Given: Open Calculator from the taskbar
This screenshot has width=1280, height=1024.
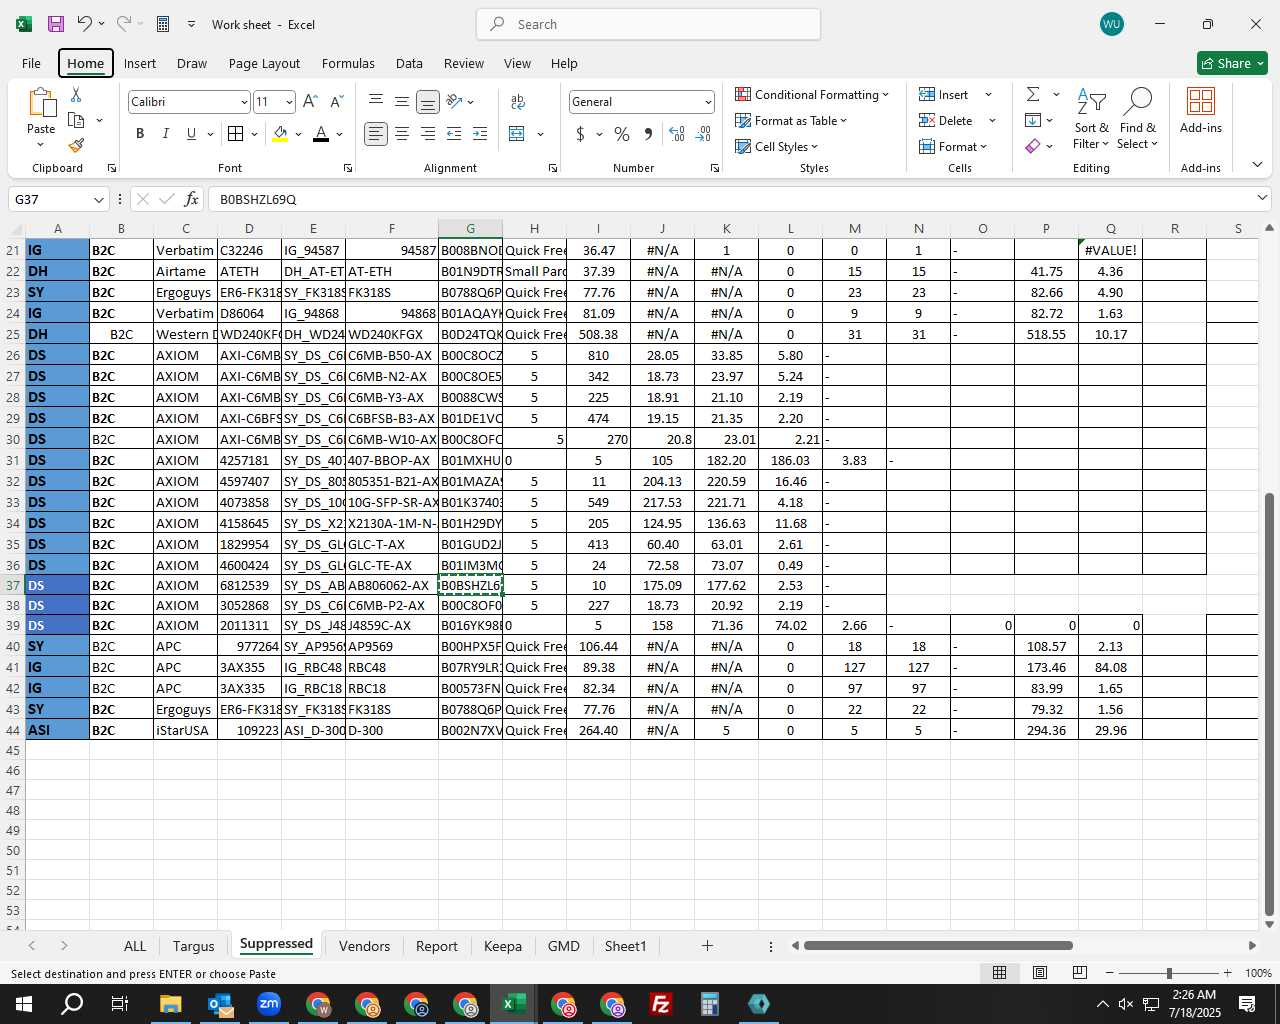Looking at the screenshot, I should pos(710,1004).
